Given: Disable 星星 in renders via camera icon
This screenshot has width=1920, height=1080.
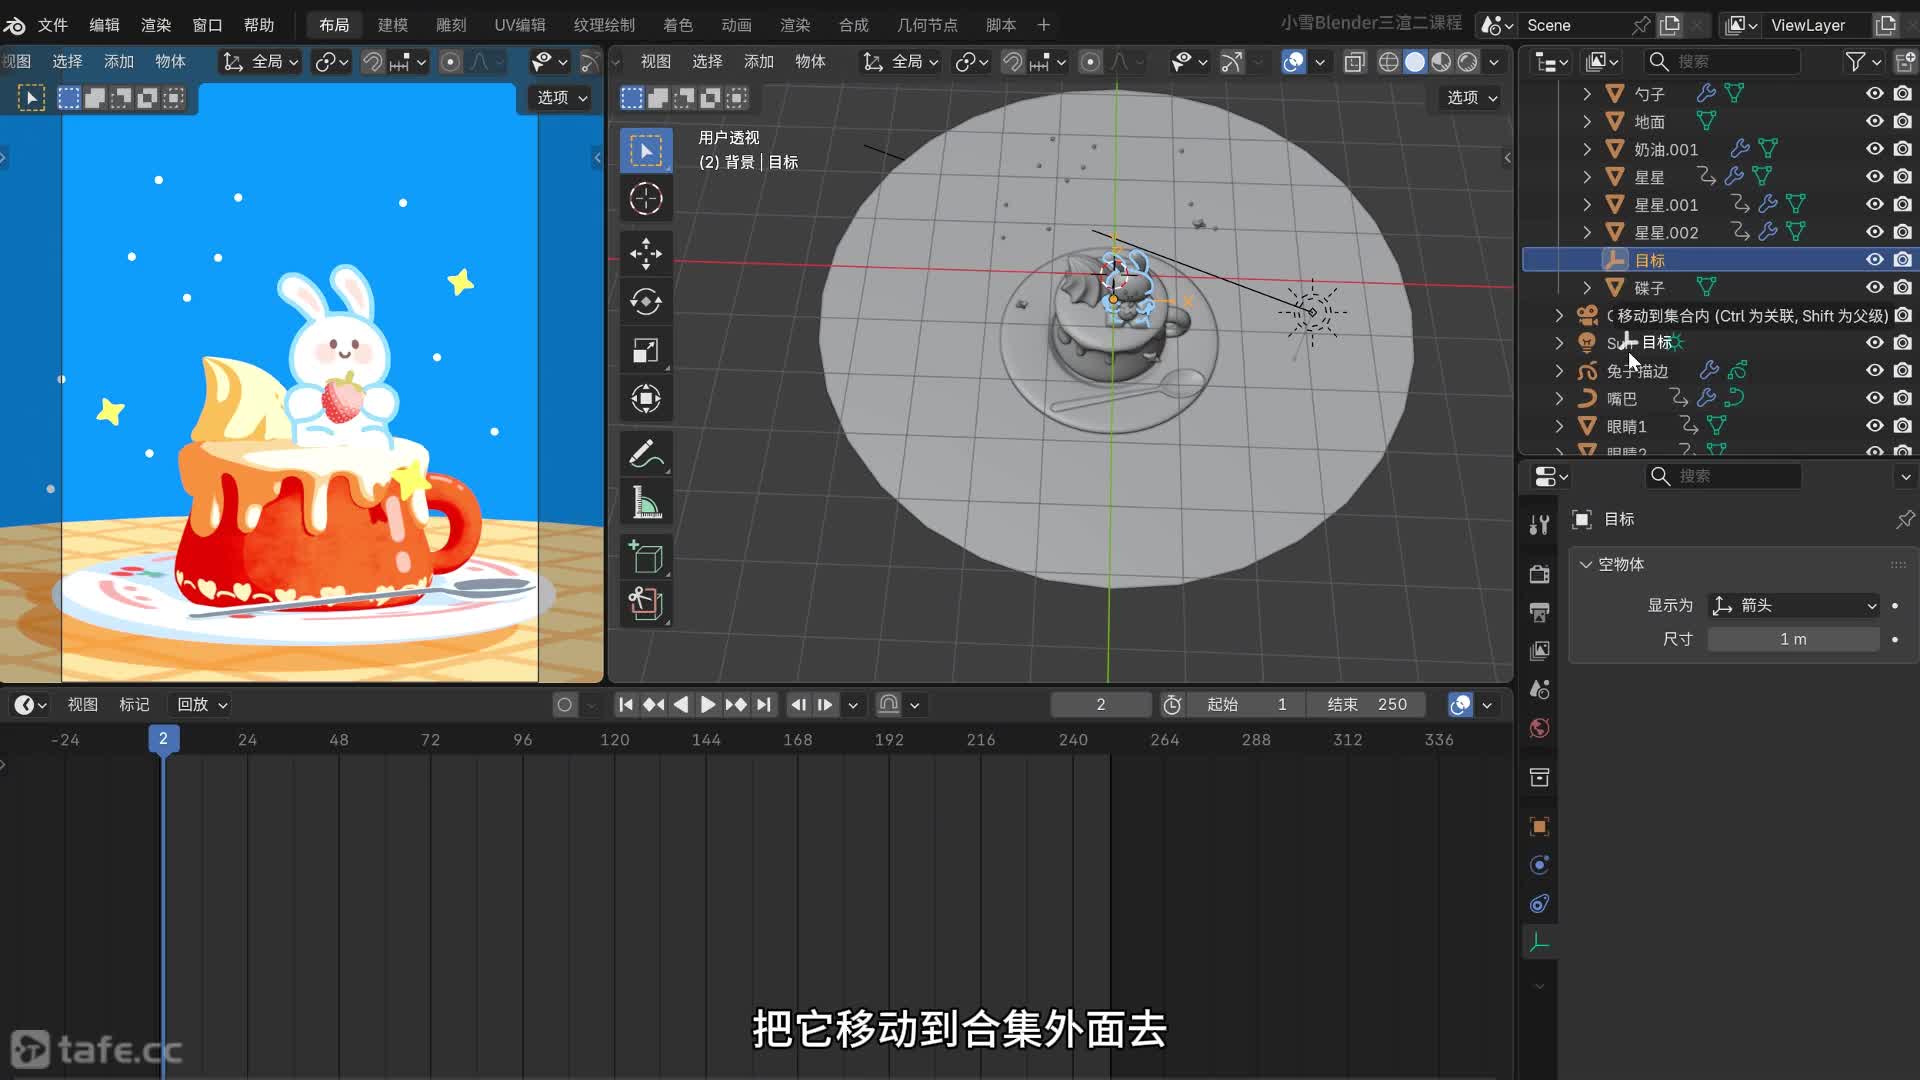Looking at the screenshot, I should [x=1903, y=177].
